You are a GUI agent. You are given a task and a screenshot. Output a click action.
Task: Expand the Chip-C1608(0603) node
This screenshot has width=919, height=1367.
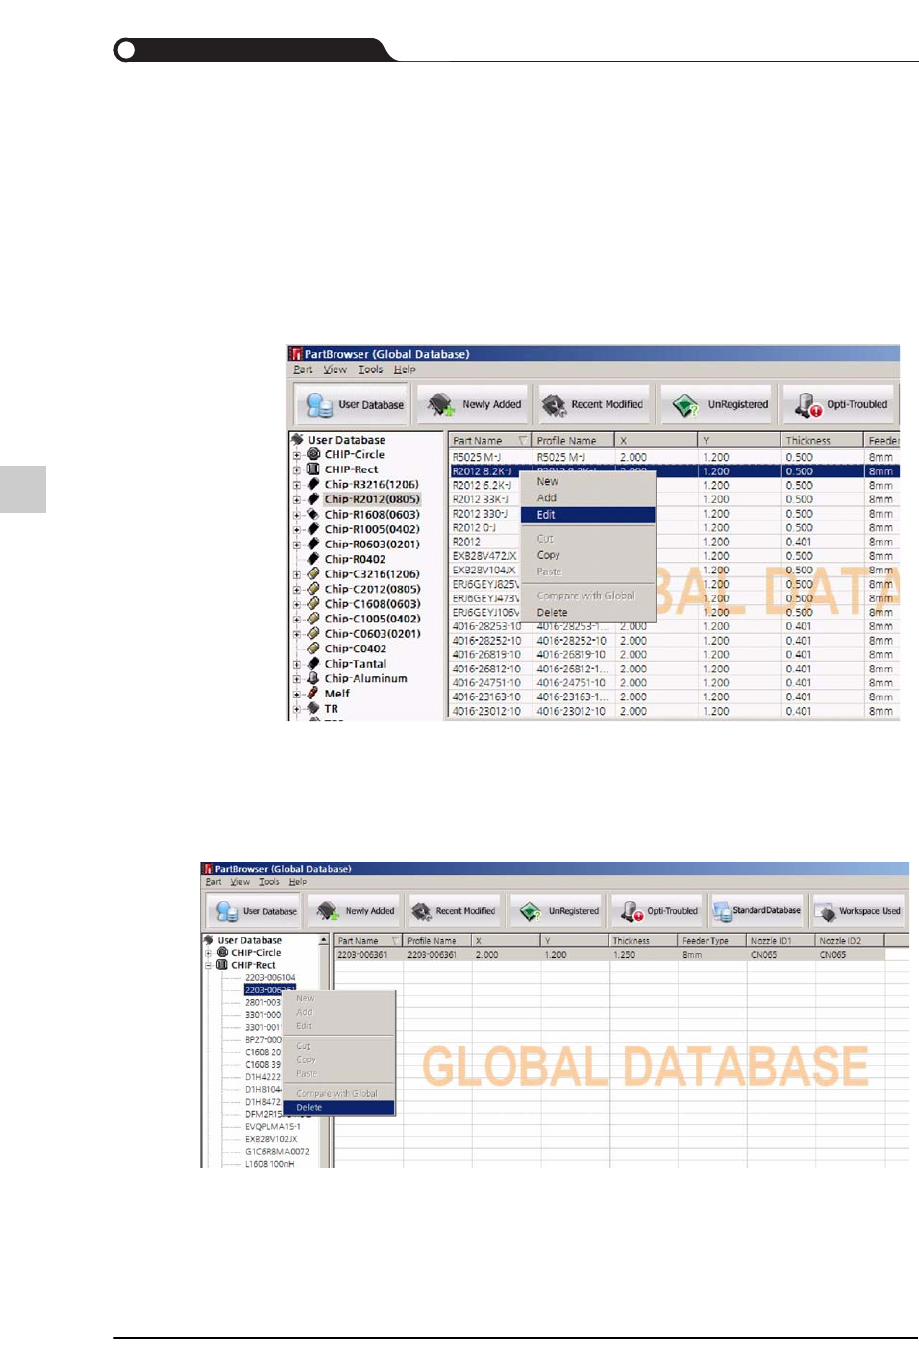(297, 604)
